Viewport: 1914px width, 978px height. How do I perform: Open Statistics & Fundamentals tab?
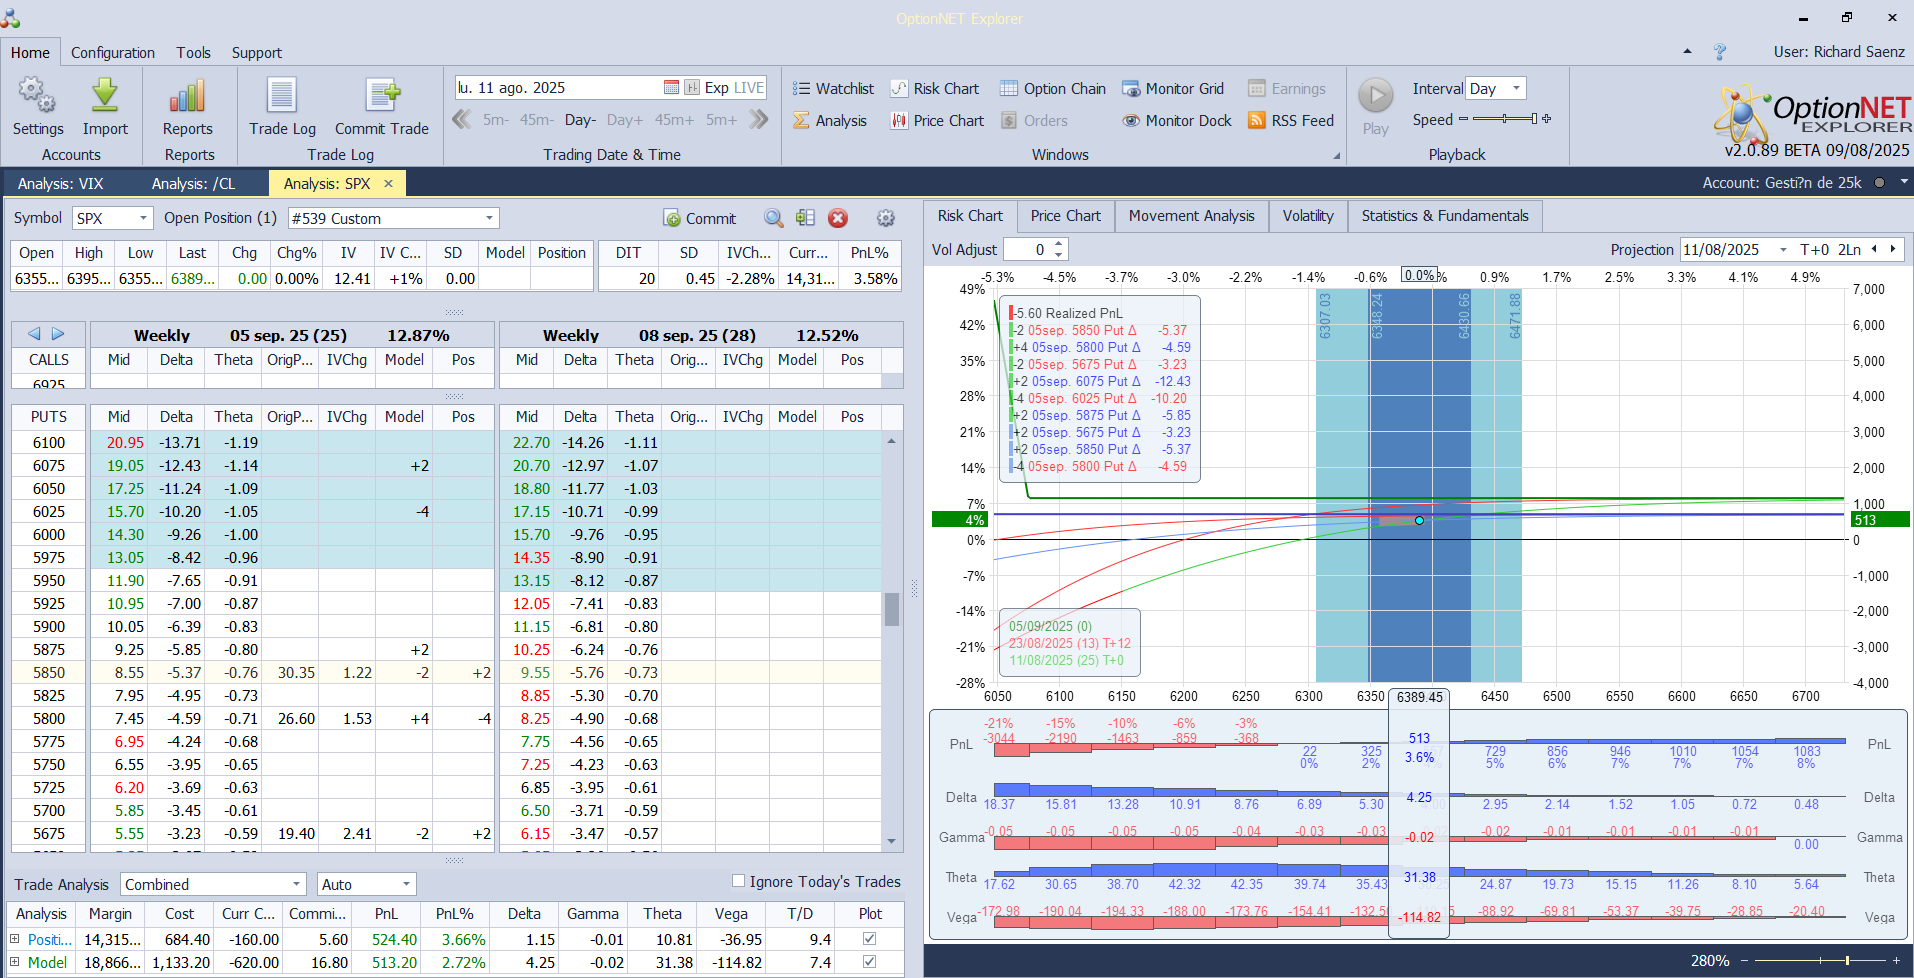pyautogui.click(x=1445, y=216)
